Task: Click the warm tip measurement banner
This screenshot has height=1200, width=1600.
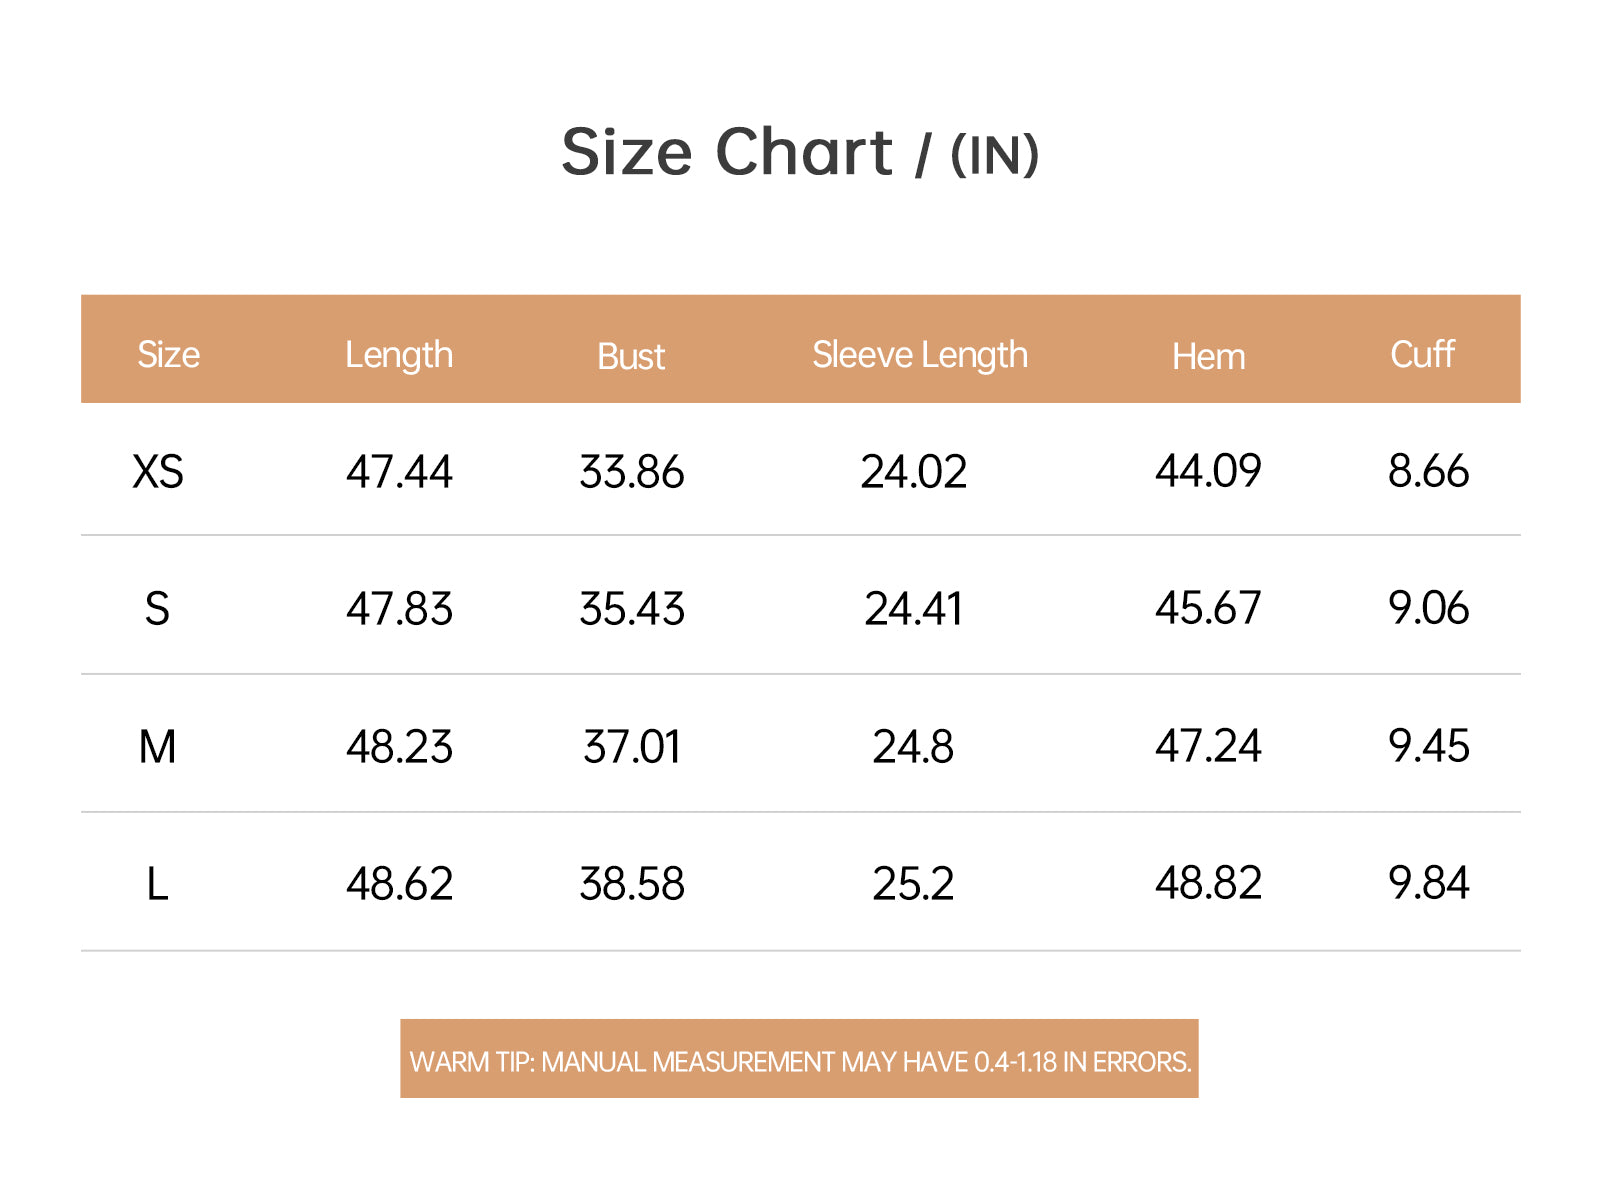Action: [x=799, y=1059]
